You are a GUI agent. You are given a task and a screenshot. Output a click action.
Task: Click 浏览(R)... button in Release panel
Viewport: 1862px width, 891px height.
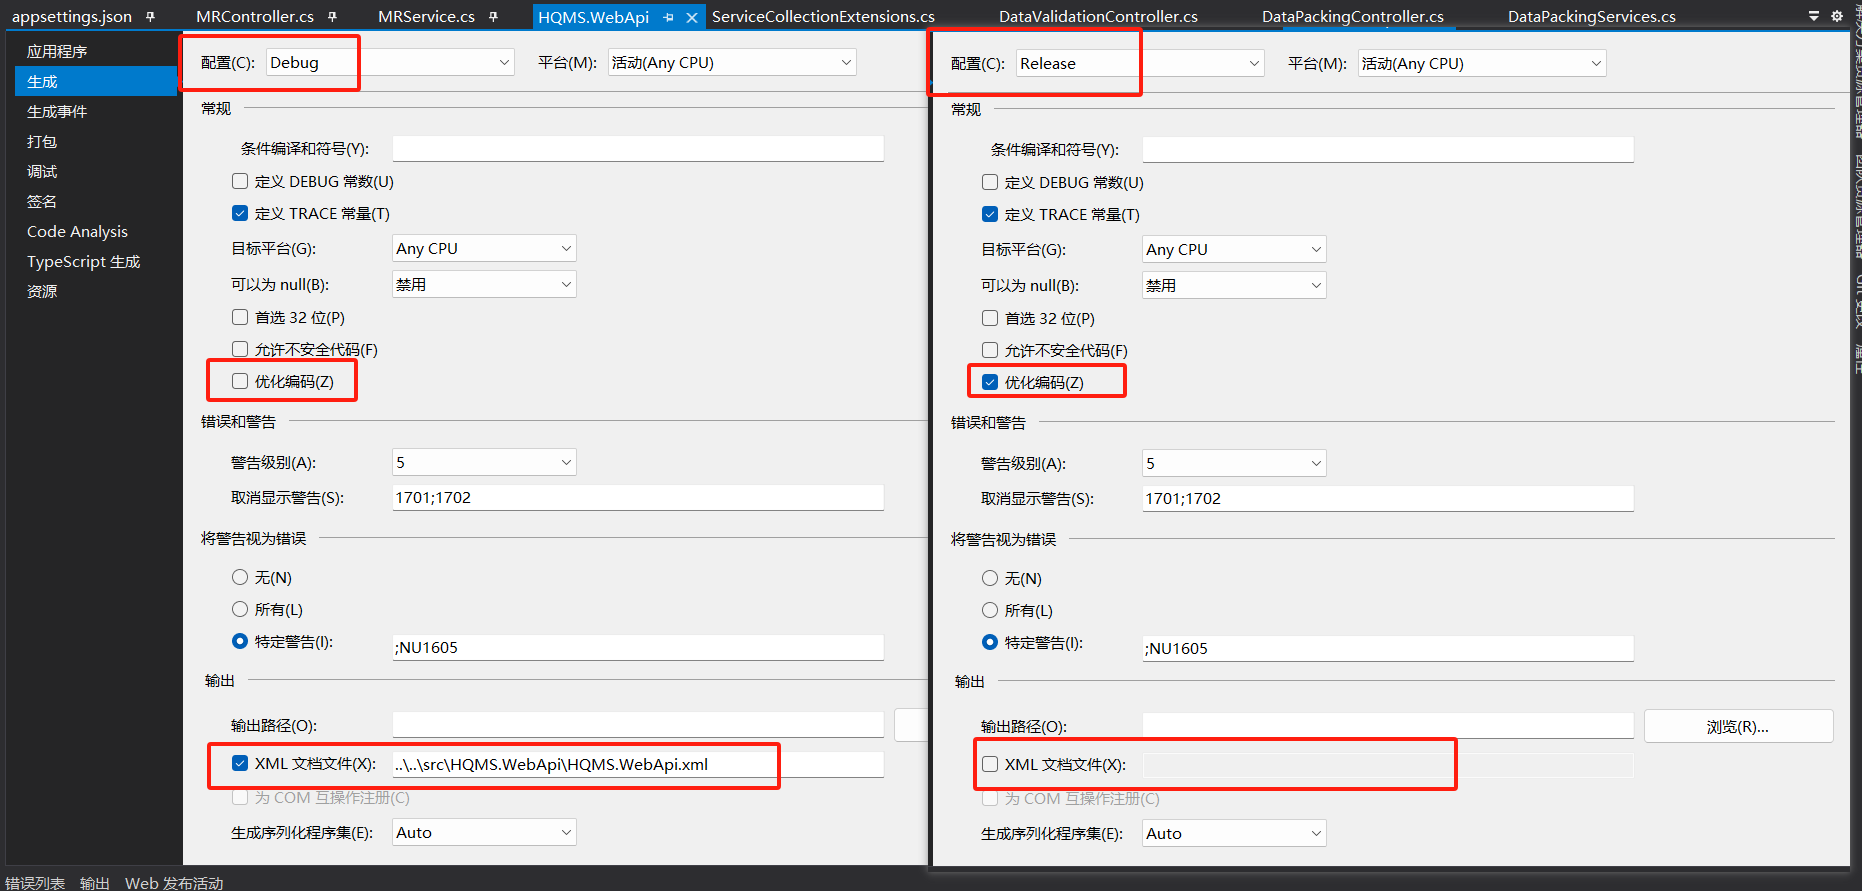(1738, 727)
